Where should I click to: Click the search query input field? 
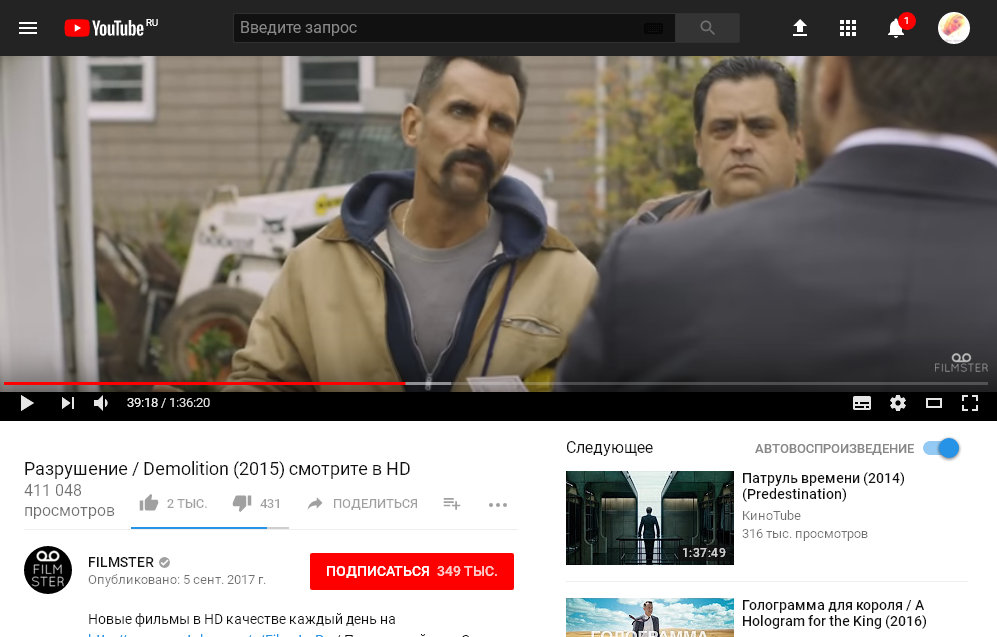(454, 28)
